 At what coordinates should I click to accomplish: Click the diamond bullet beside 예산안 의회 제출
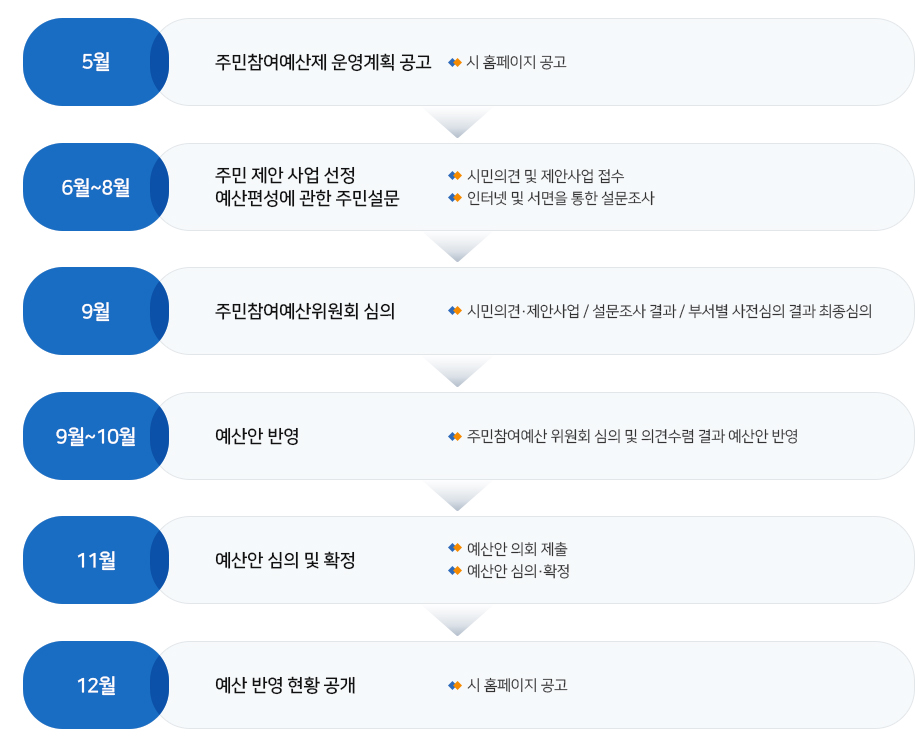[455, 548]
